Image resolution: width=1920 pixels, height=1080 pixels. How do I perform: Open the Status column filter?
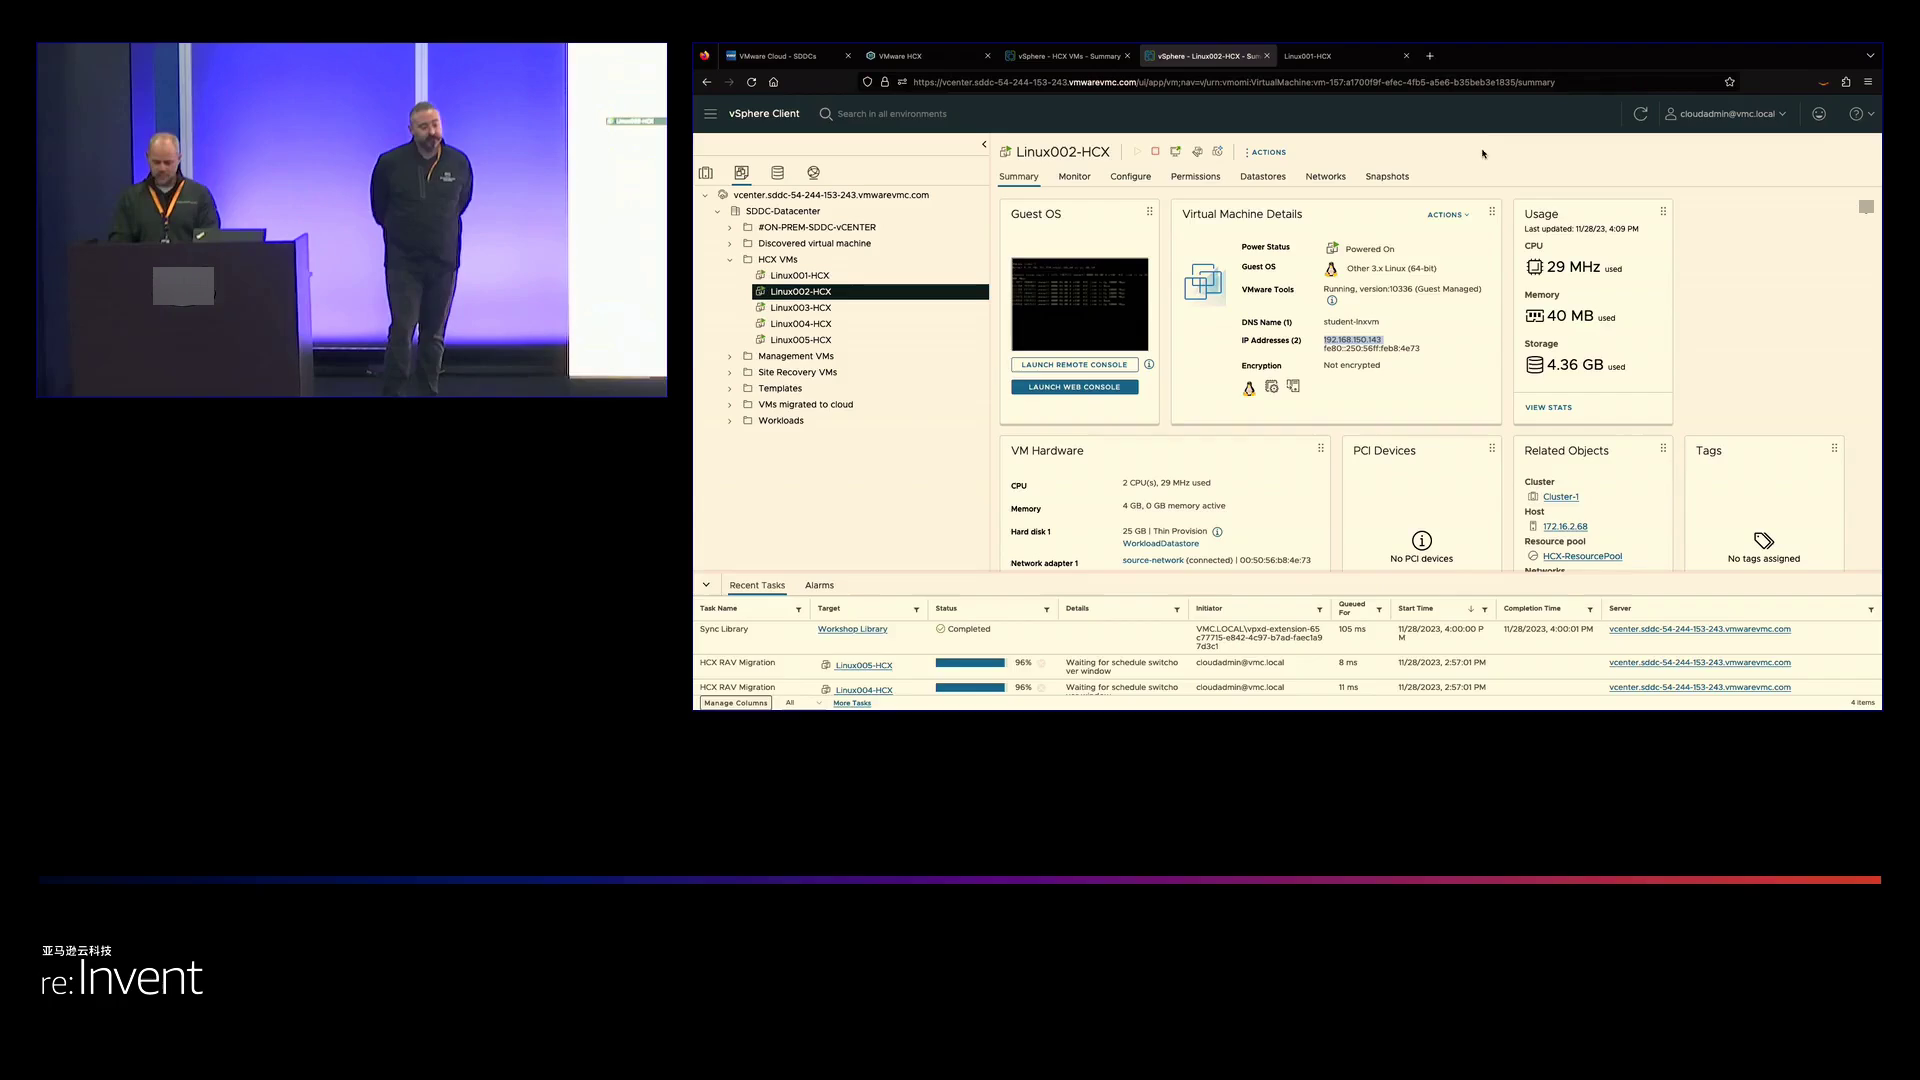pos(1047,610)
